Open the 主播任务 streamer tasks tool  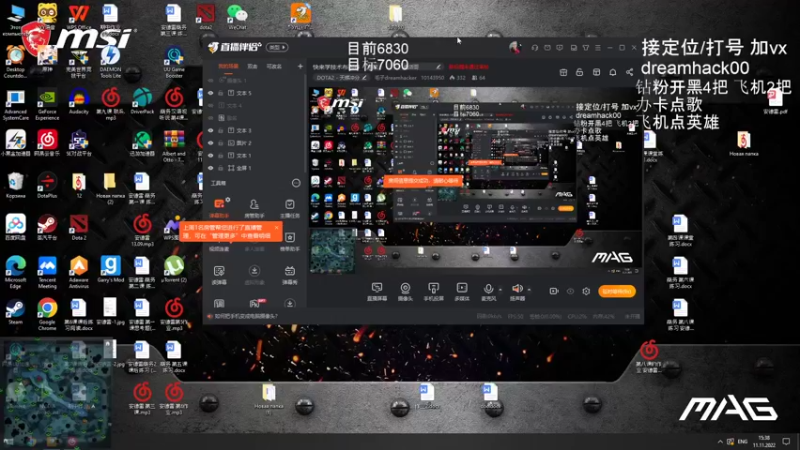tap(289, 208)
